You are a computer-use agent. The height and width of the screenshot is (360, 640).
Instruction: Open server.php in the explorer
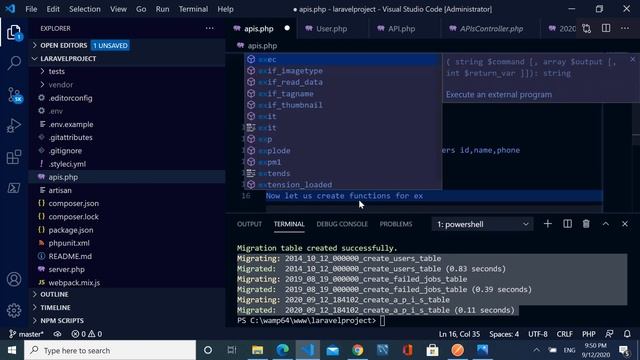127,269
